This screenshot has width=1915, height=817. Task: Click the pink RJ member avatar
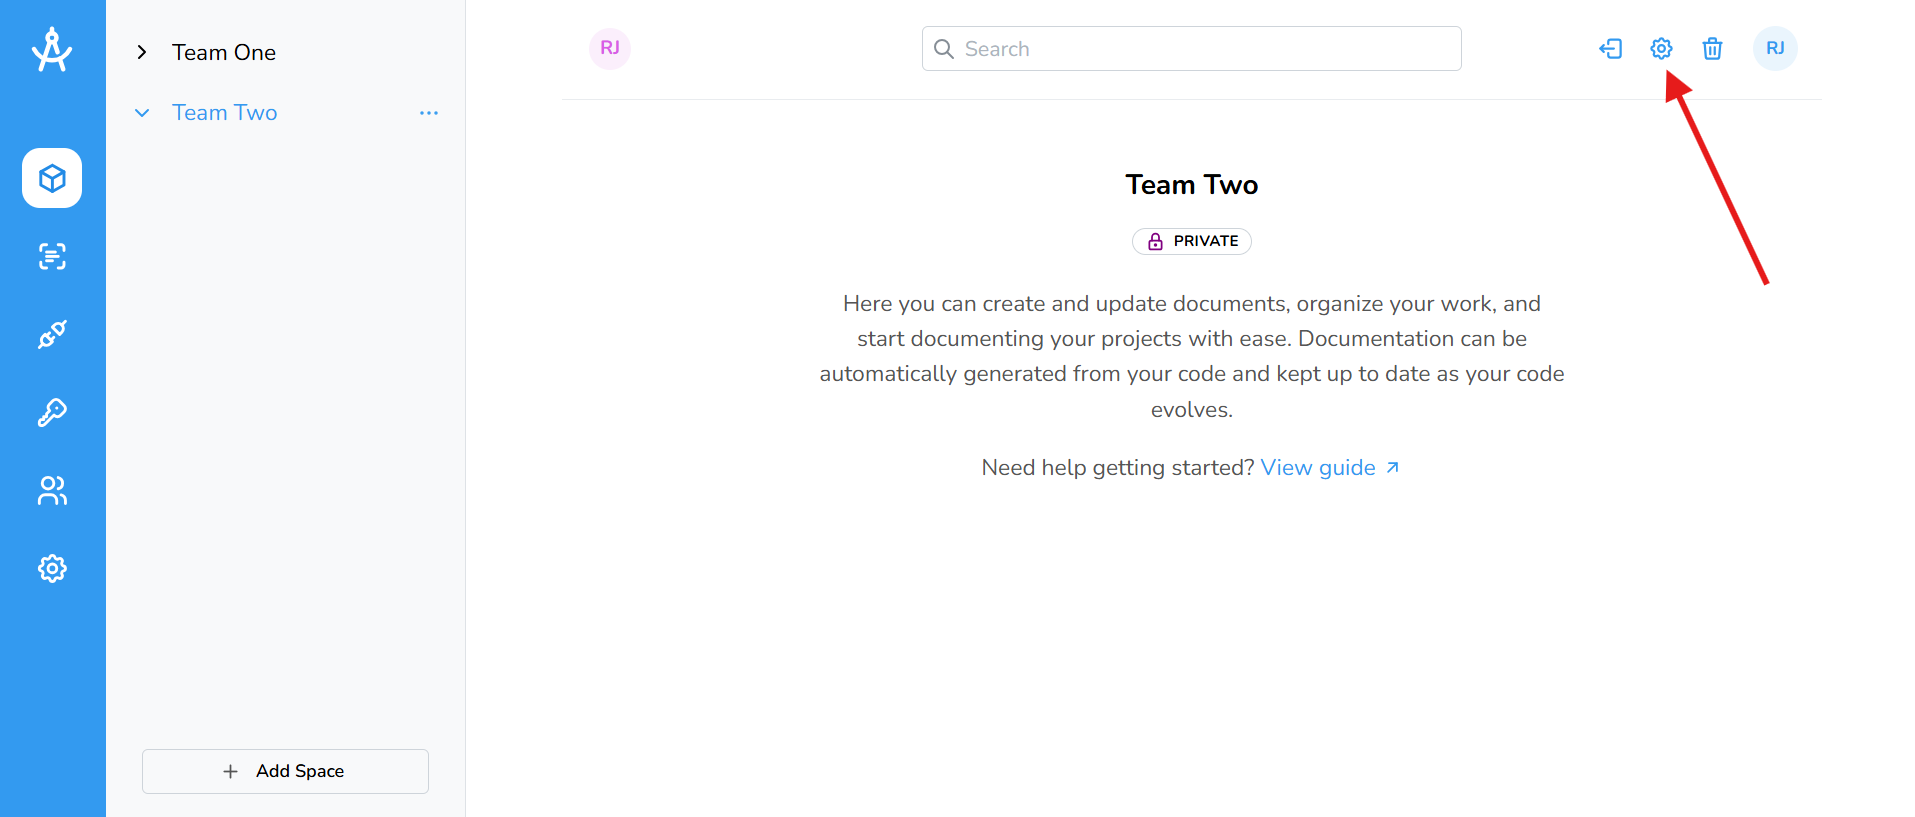[x=610, y=48]
